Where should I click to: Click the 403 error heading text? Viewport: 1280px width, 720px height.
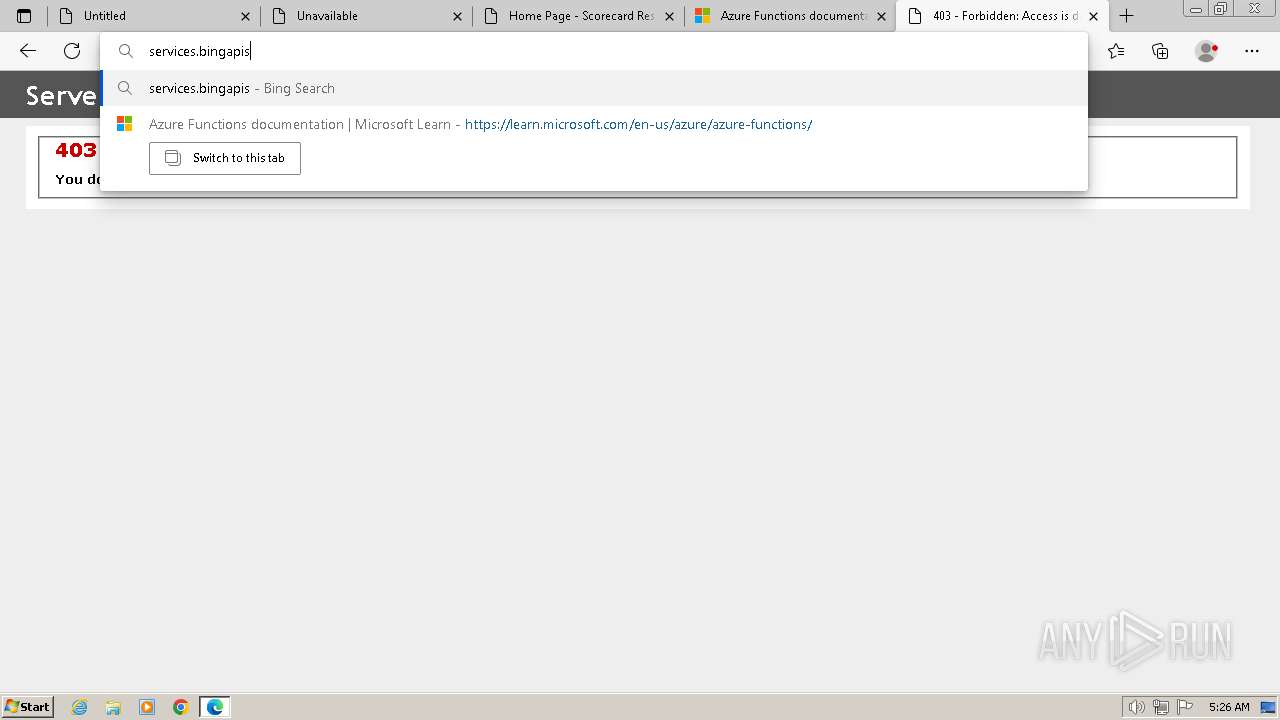click(x=76, y=150)
